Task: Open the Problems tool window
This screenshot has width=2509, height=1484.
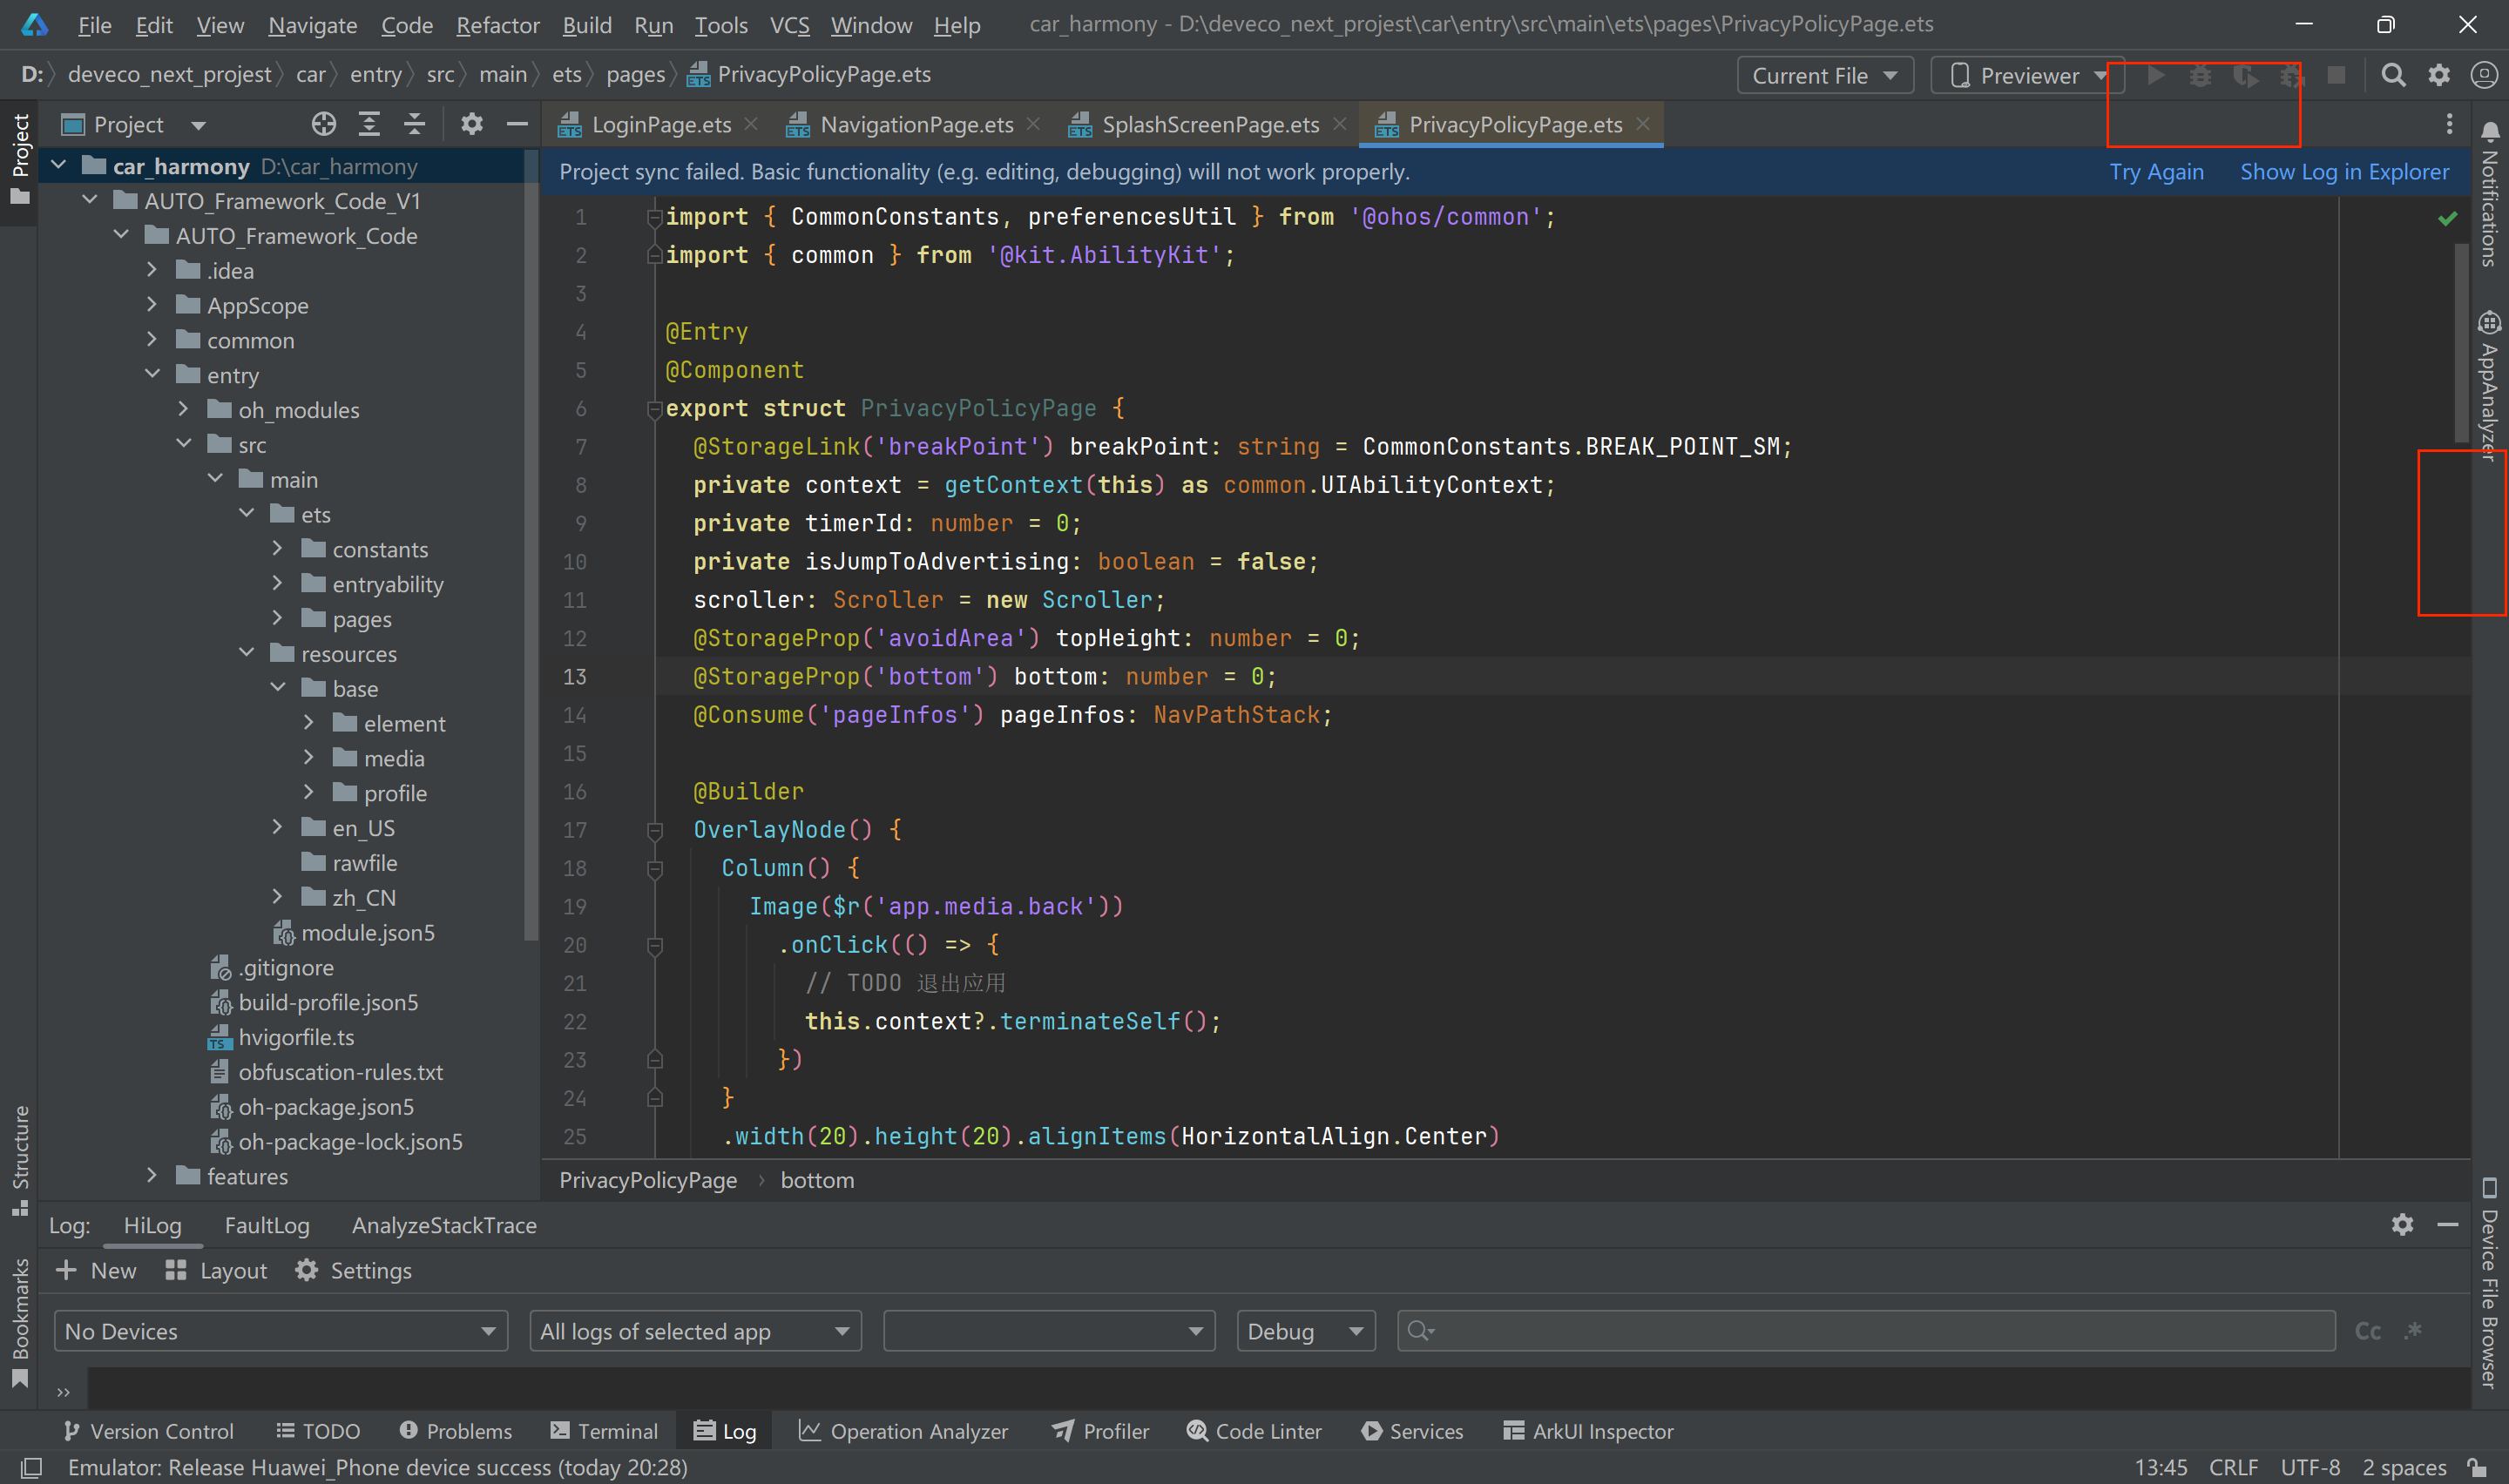Action: click(x=456, y=1431)
